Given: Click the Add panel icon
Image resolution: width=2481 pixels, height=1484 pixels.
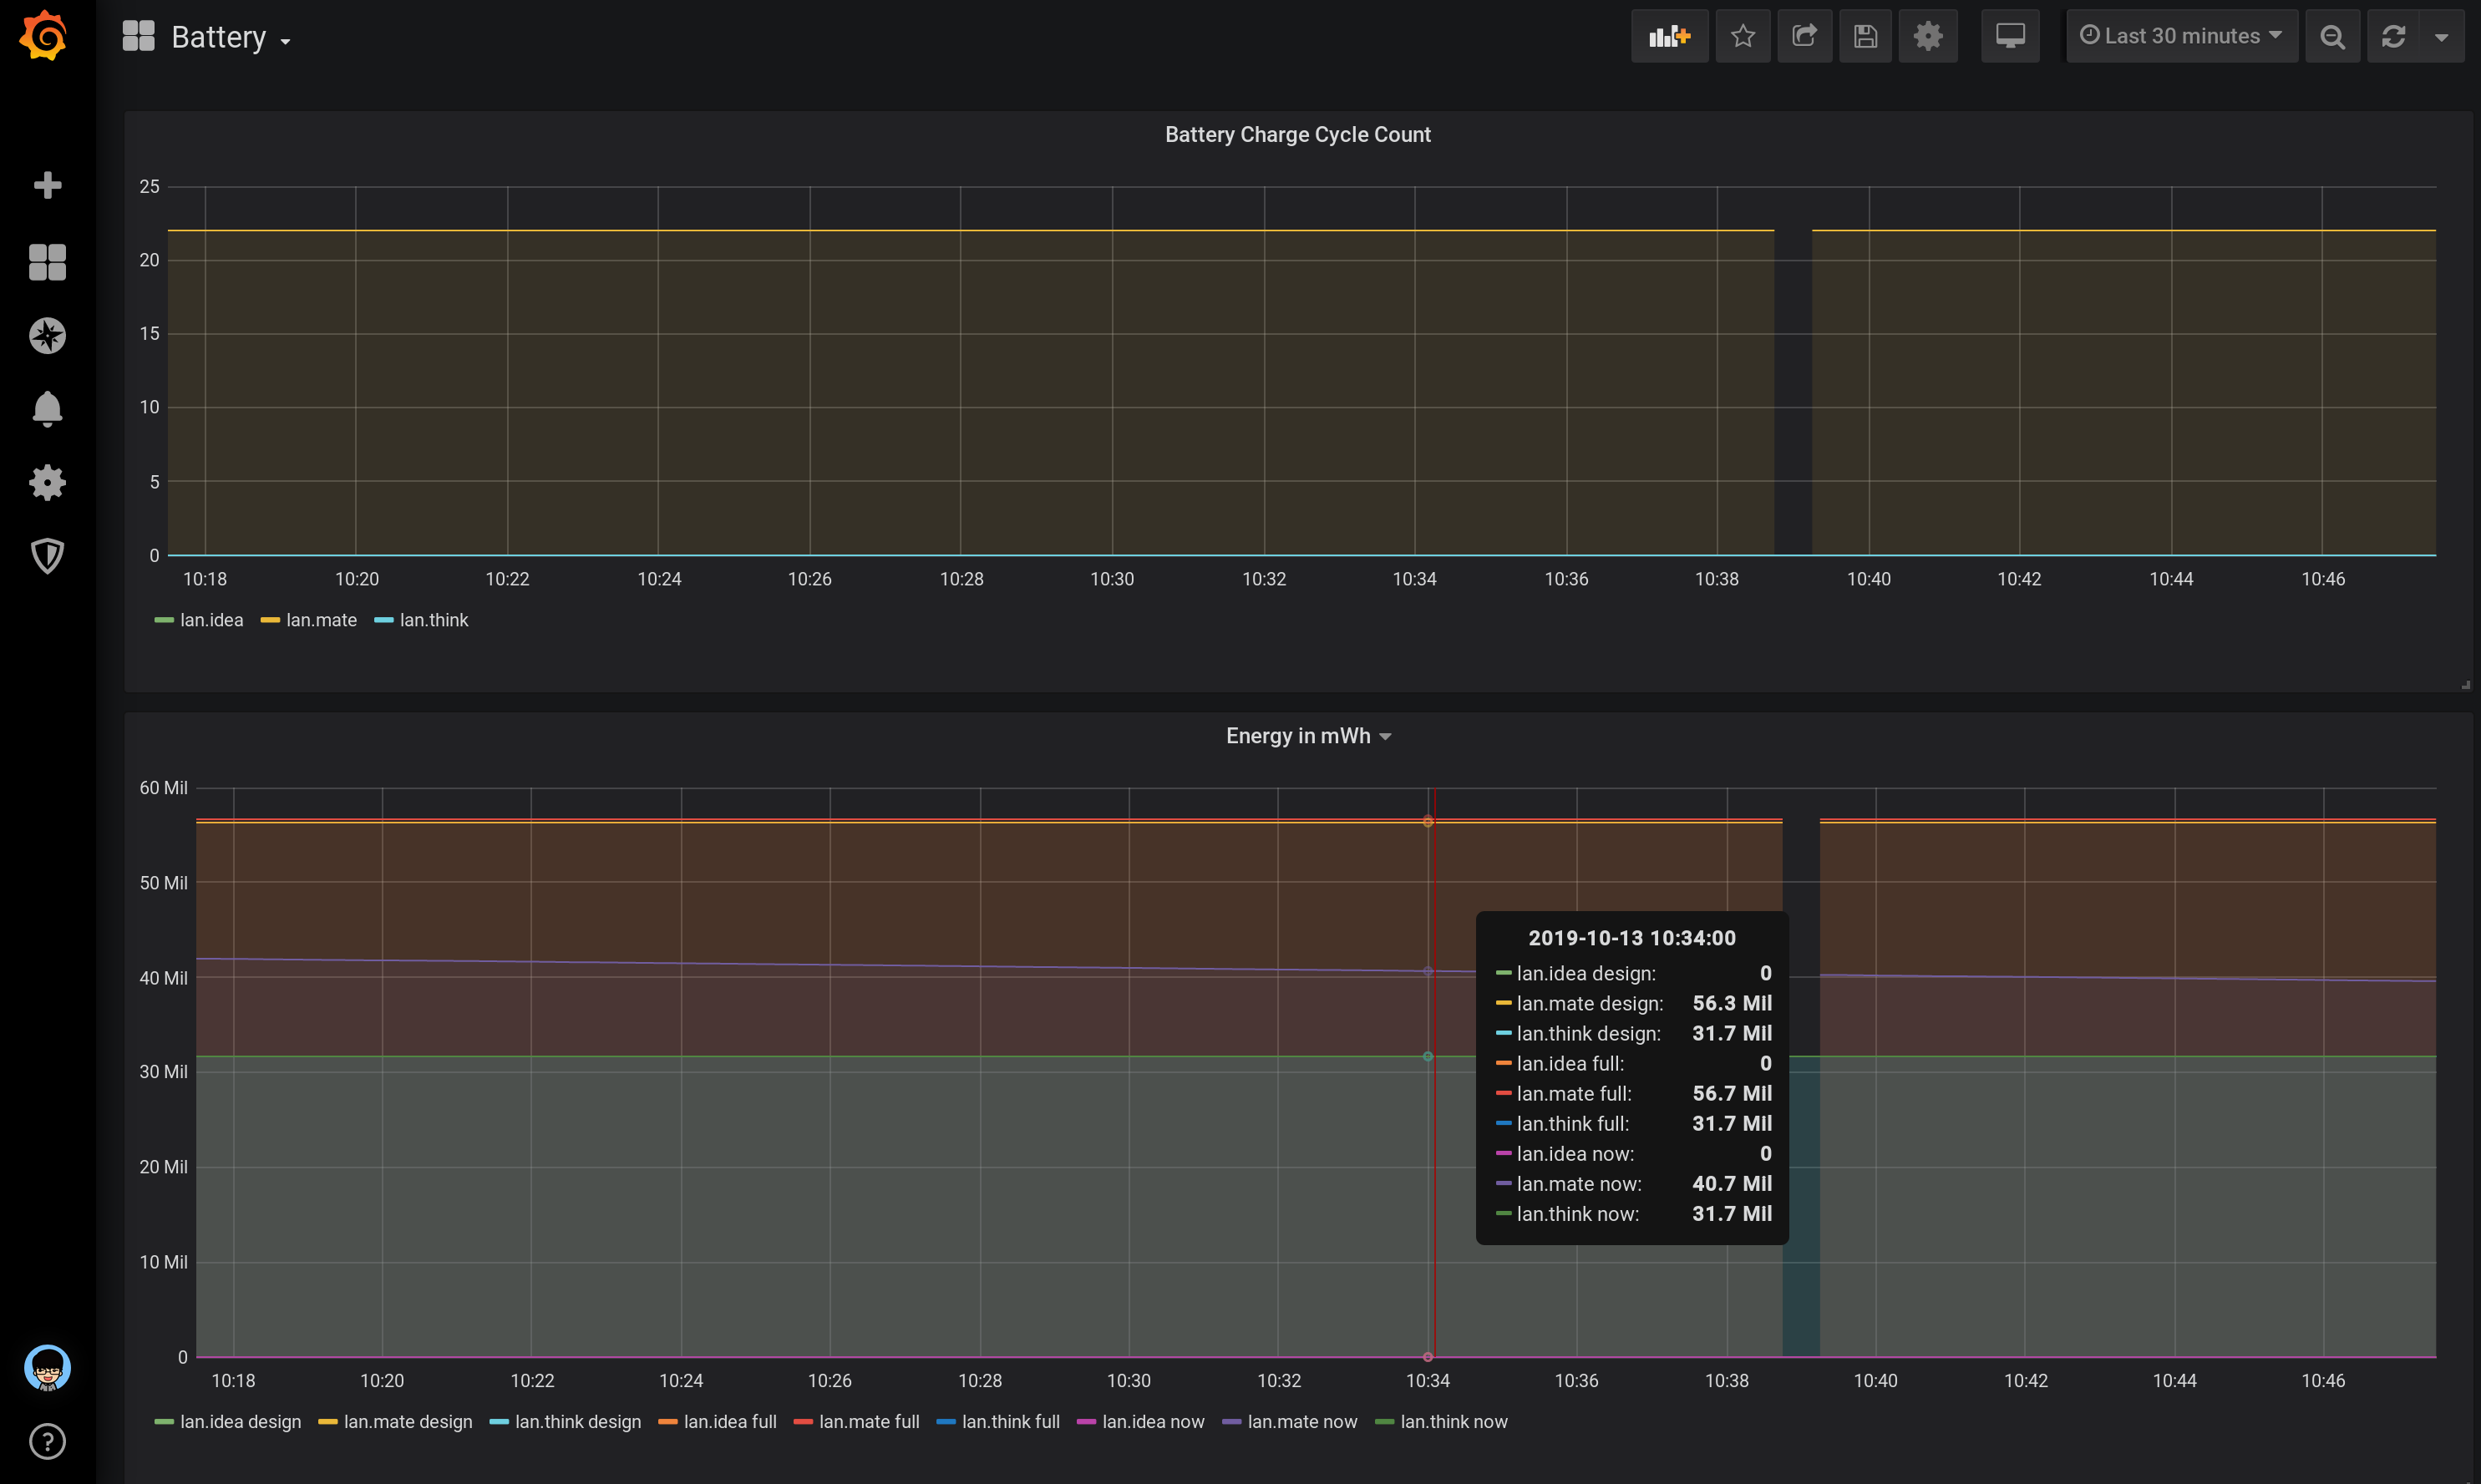Looking at the screenshot, I should (x=1668, y=37).
